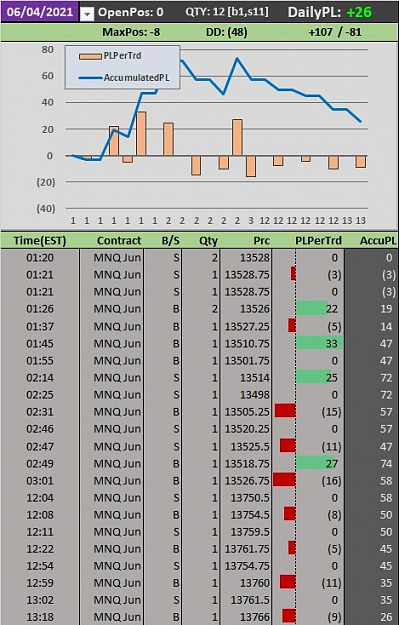Select the 06/04/2021 date cell
The width and height of the screenshot is (399, 625).
(x=39, y=12)
